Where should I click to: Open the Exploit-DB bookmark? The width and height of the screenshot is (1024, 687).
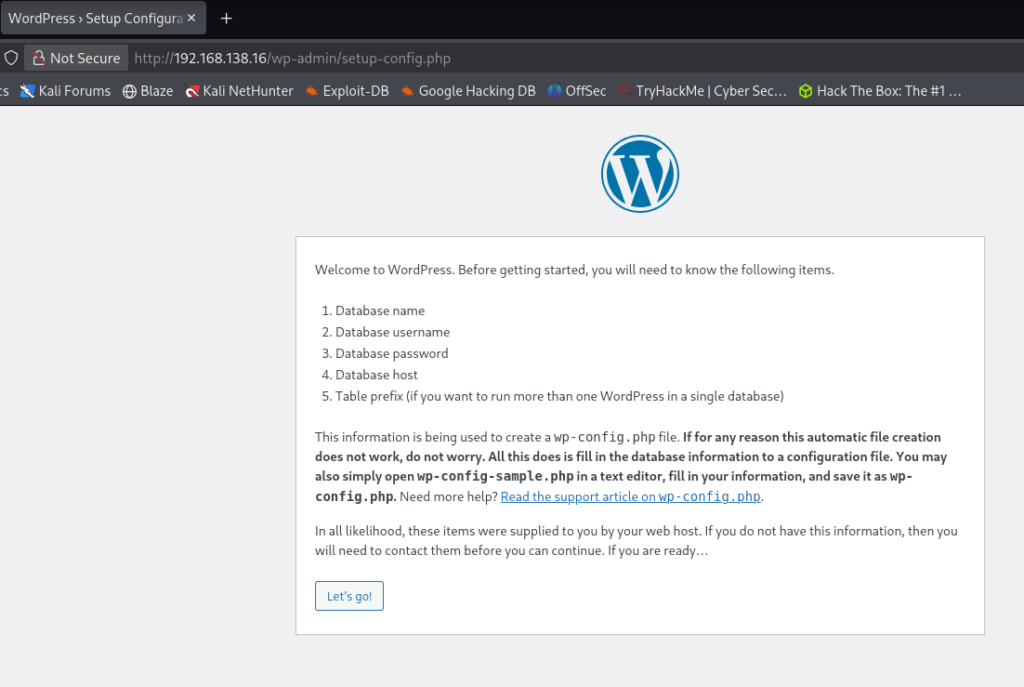[347, 91]
